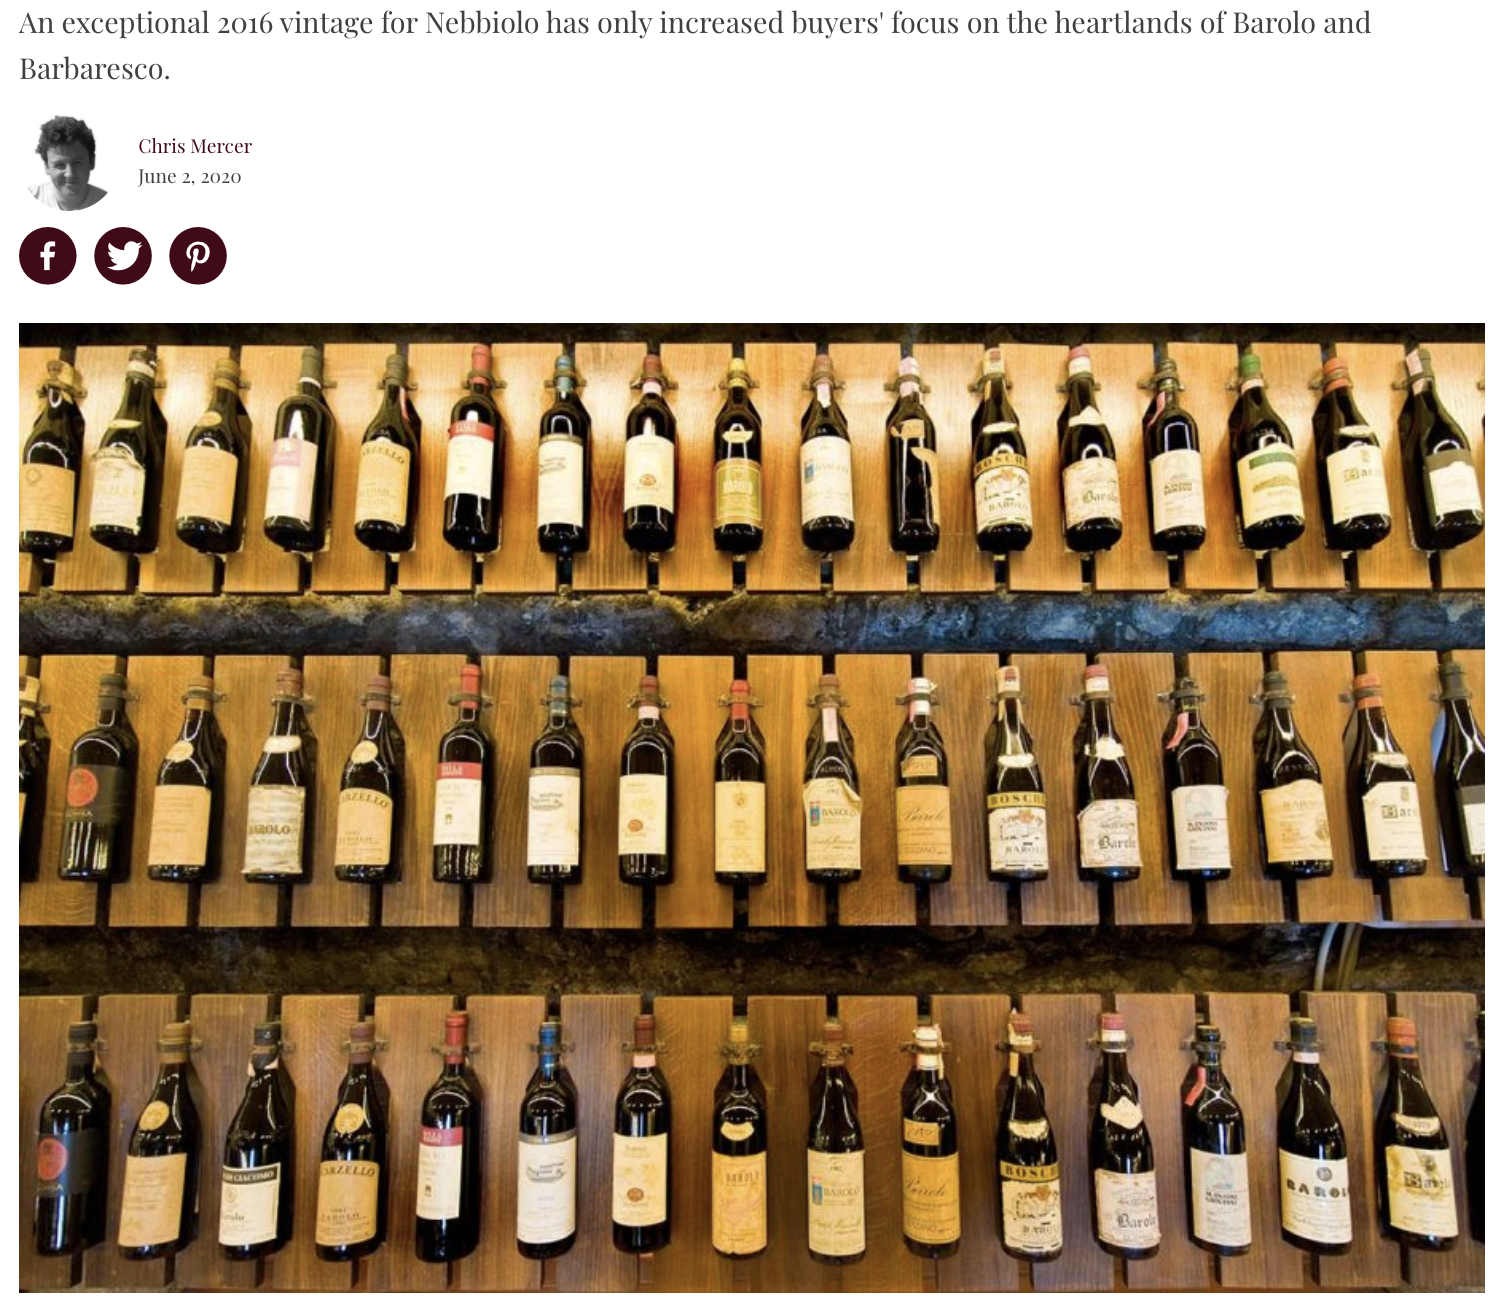This screenshot has height=1315, width=1505.
Task: Share the article on Twitter
Action: (123, 256)
